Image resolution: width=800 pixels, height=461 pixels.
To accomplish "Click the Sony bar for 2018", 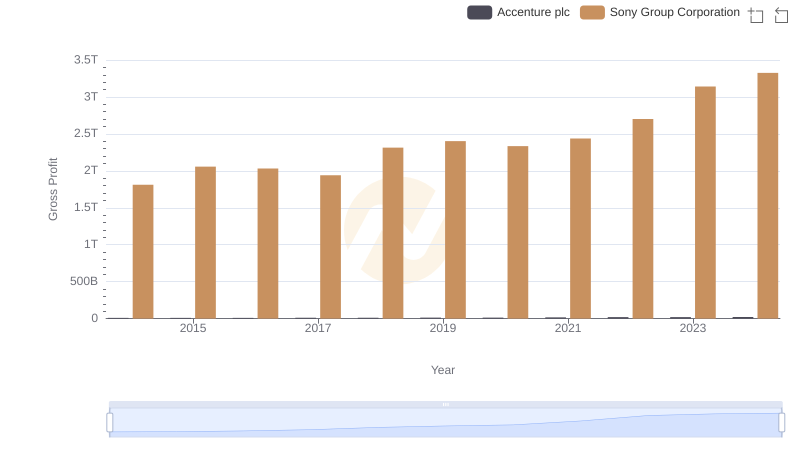I will [x=393, y=233].
